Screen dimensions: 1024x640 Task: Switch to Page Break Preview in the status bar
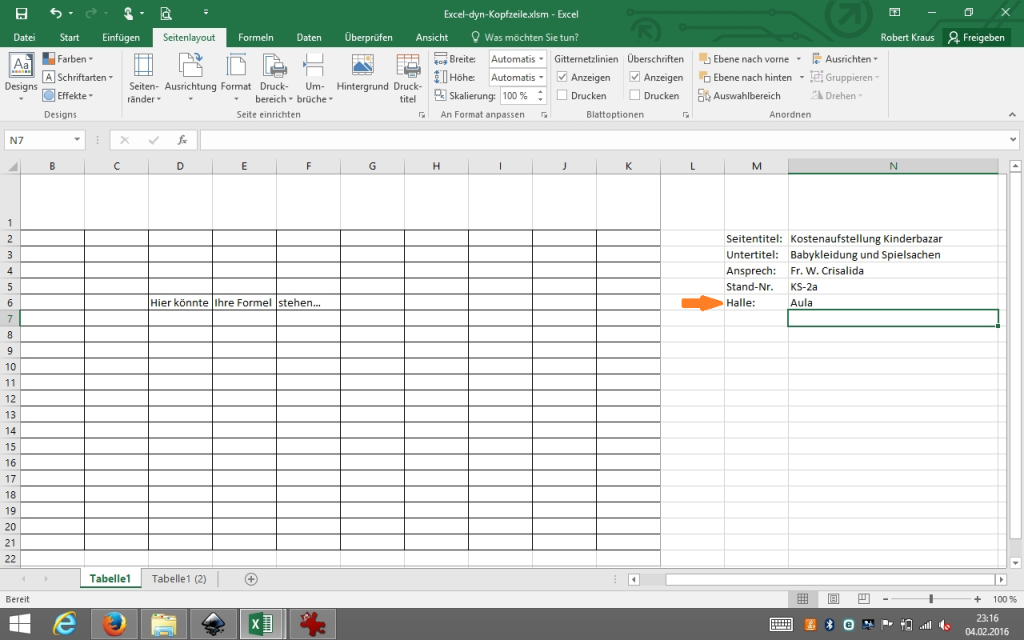tap(863, 599)
